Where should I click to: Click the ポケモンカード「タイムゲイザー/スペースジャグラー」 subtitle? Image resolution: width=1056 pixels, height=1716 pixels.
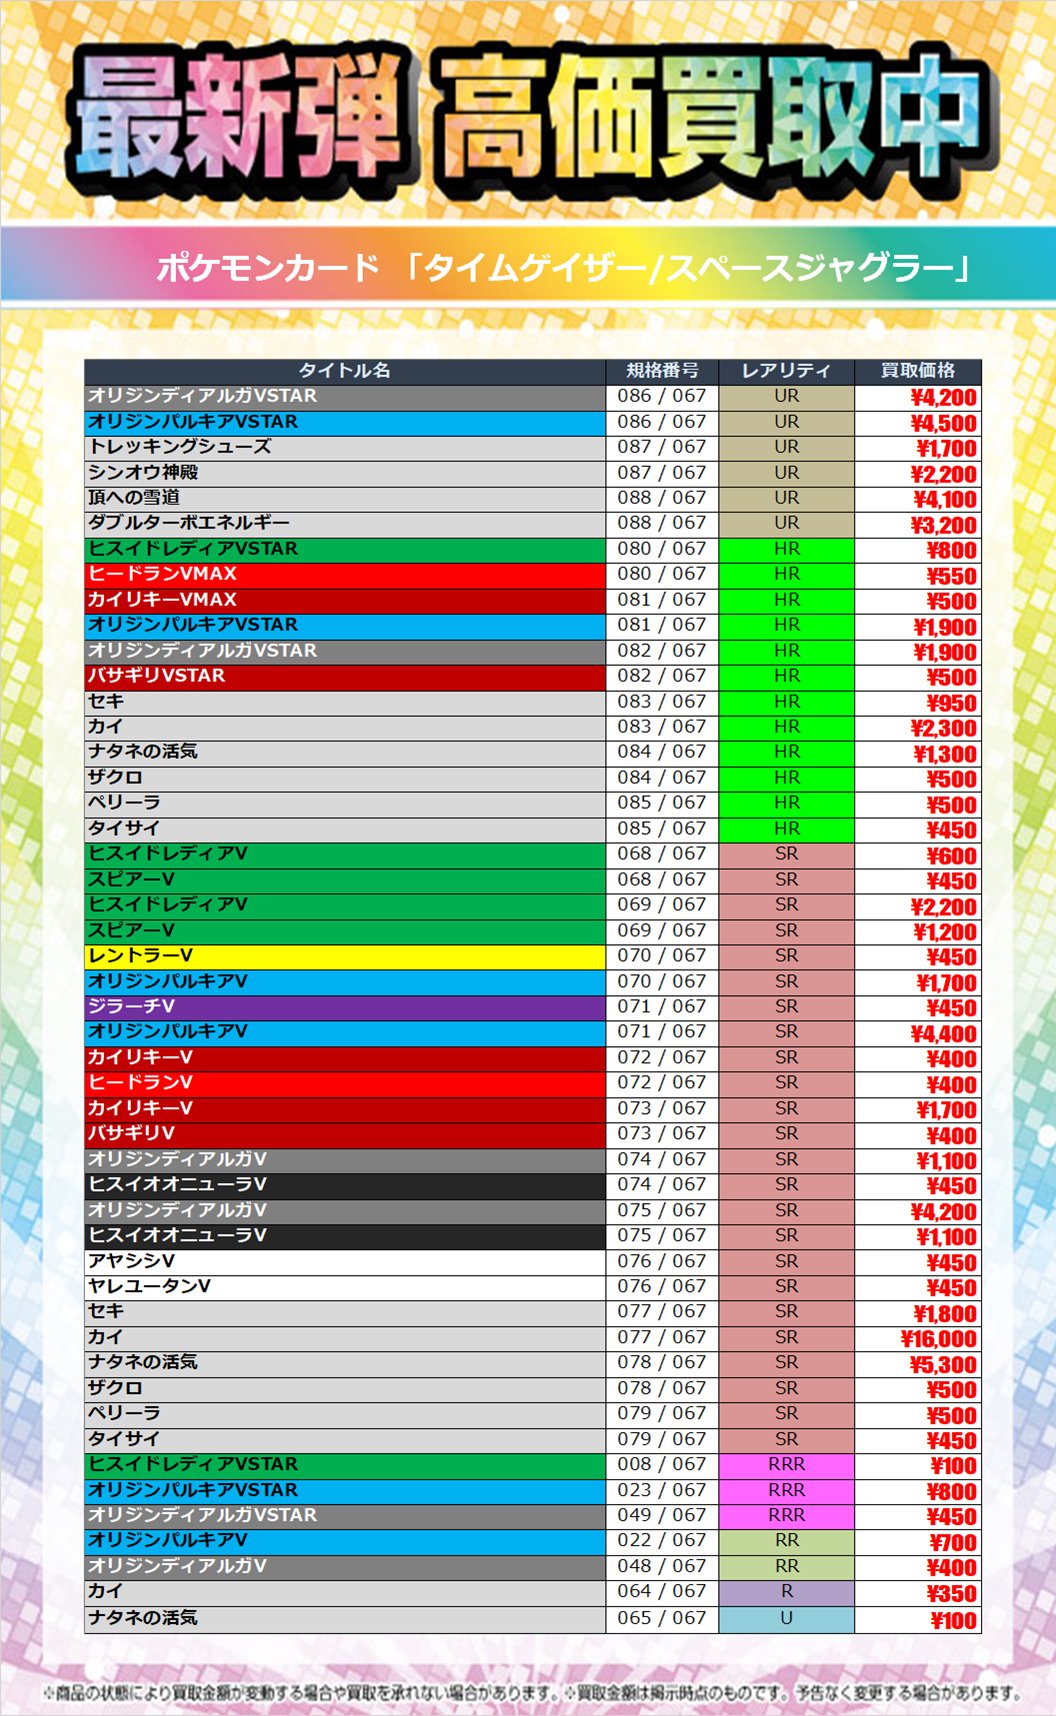tap(564, 268)
